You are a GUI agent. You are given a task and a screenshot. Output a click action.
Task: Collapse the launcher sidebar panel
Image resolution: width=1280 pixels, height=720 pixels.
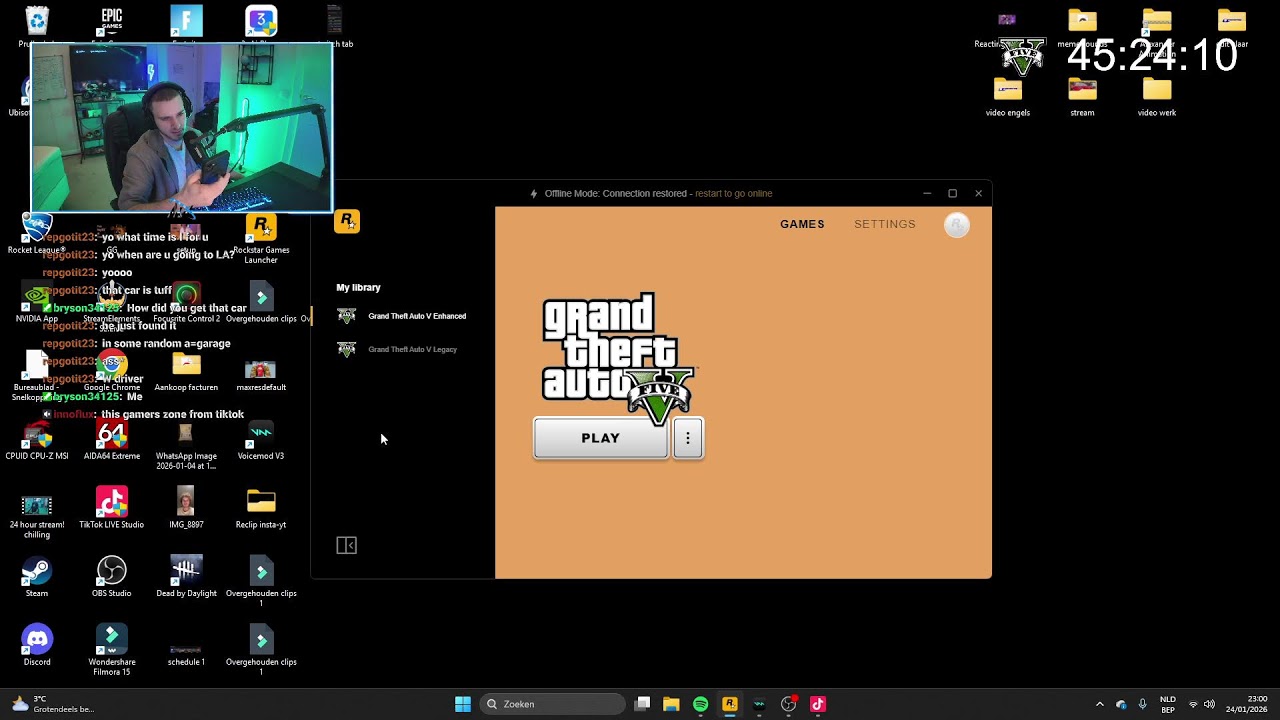tap(347, 545)
